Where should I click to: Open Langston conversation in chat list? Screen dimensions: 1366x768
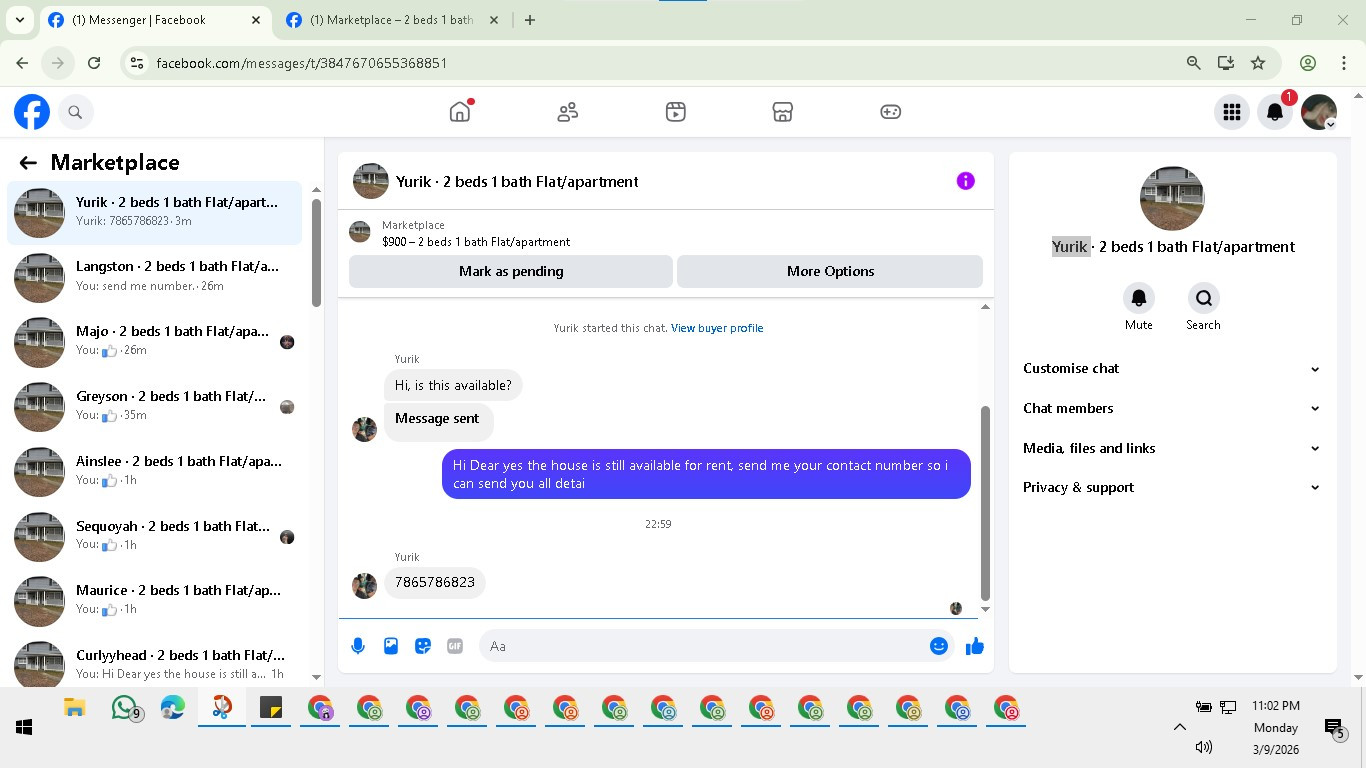155,277
